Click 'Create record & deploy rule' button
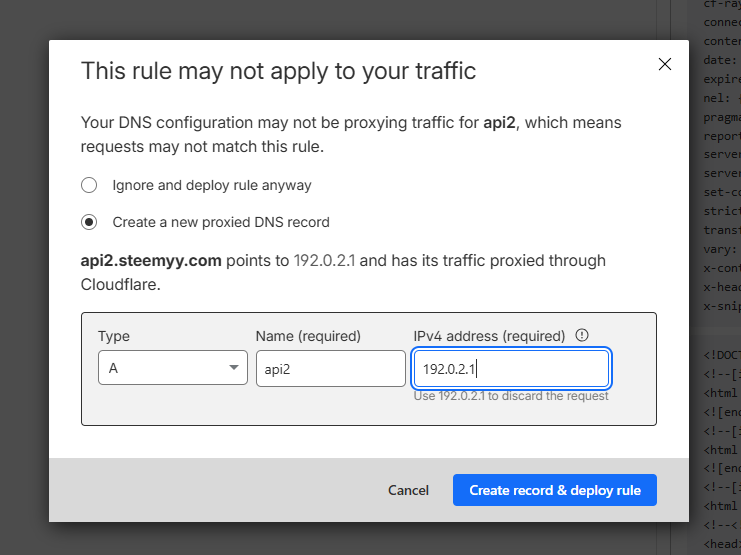This screenshot has height=555, width=741. (554, 490)
